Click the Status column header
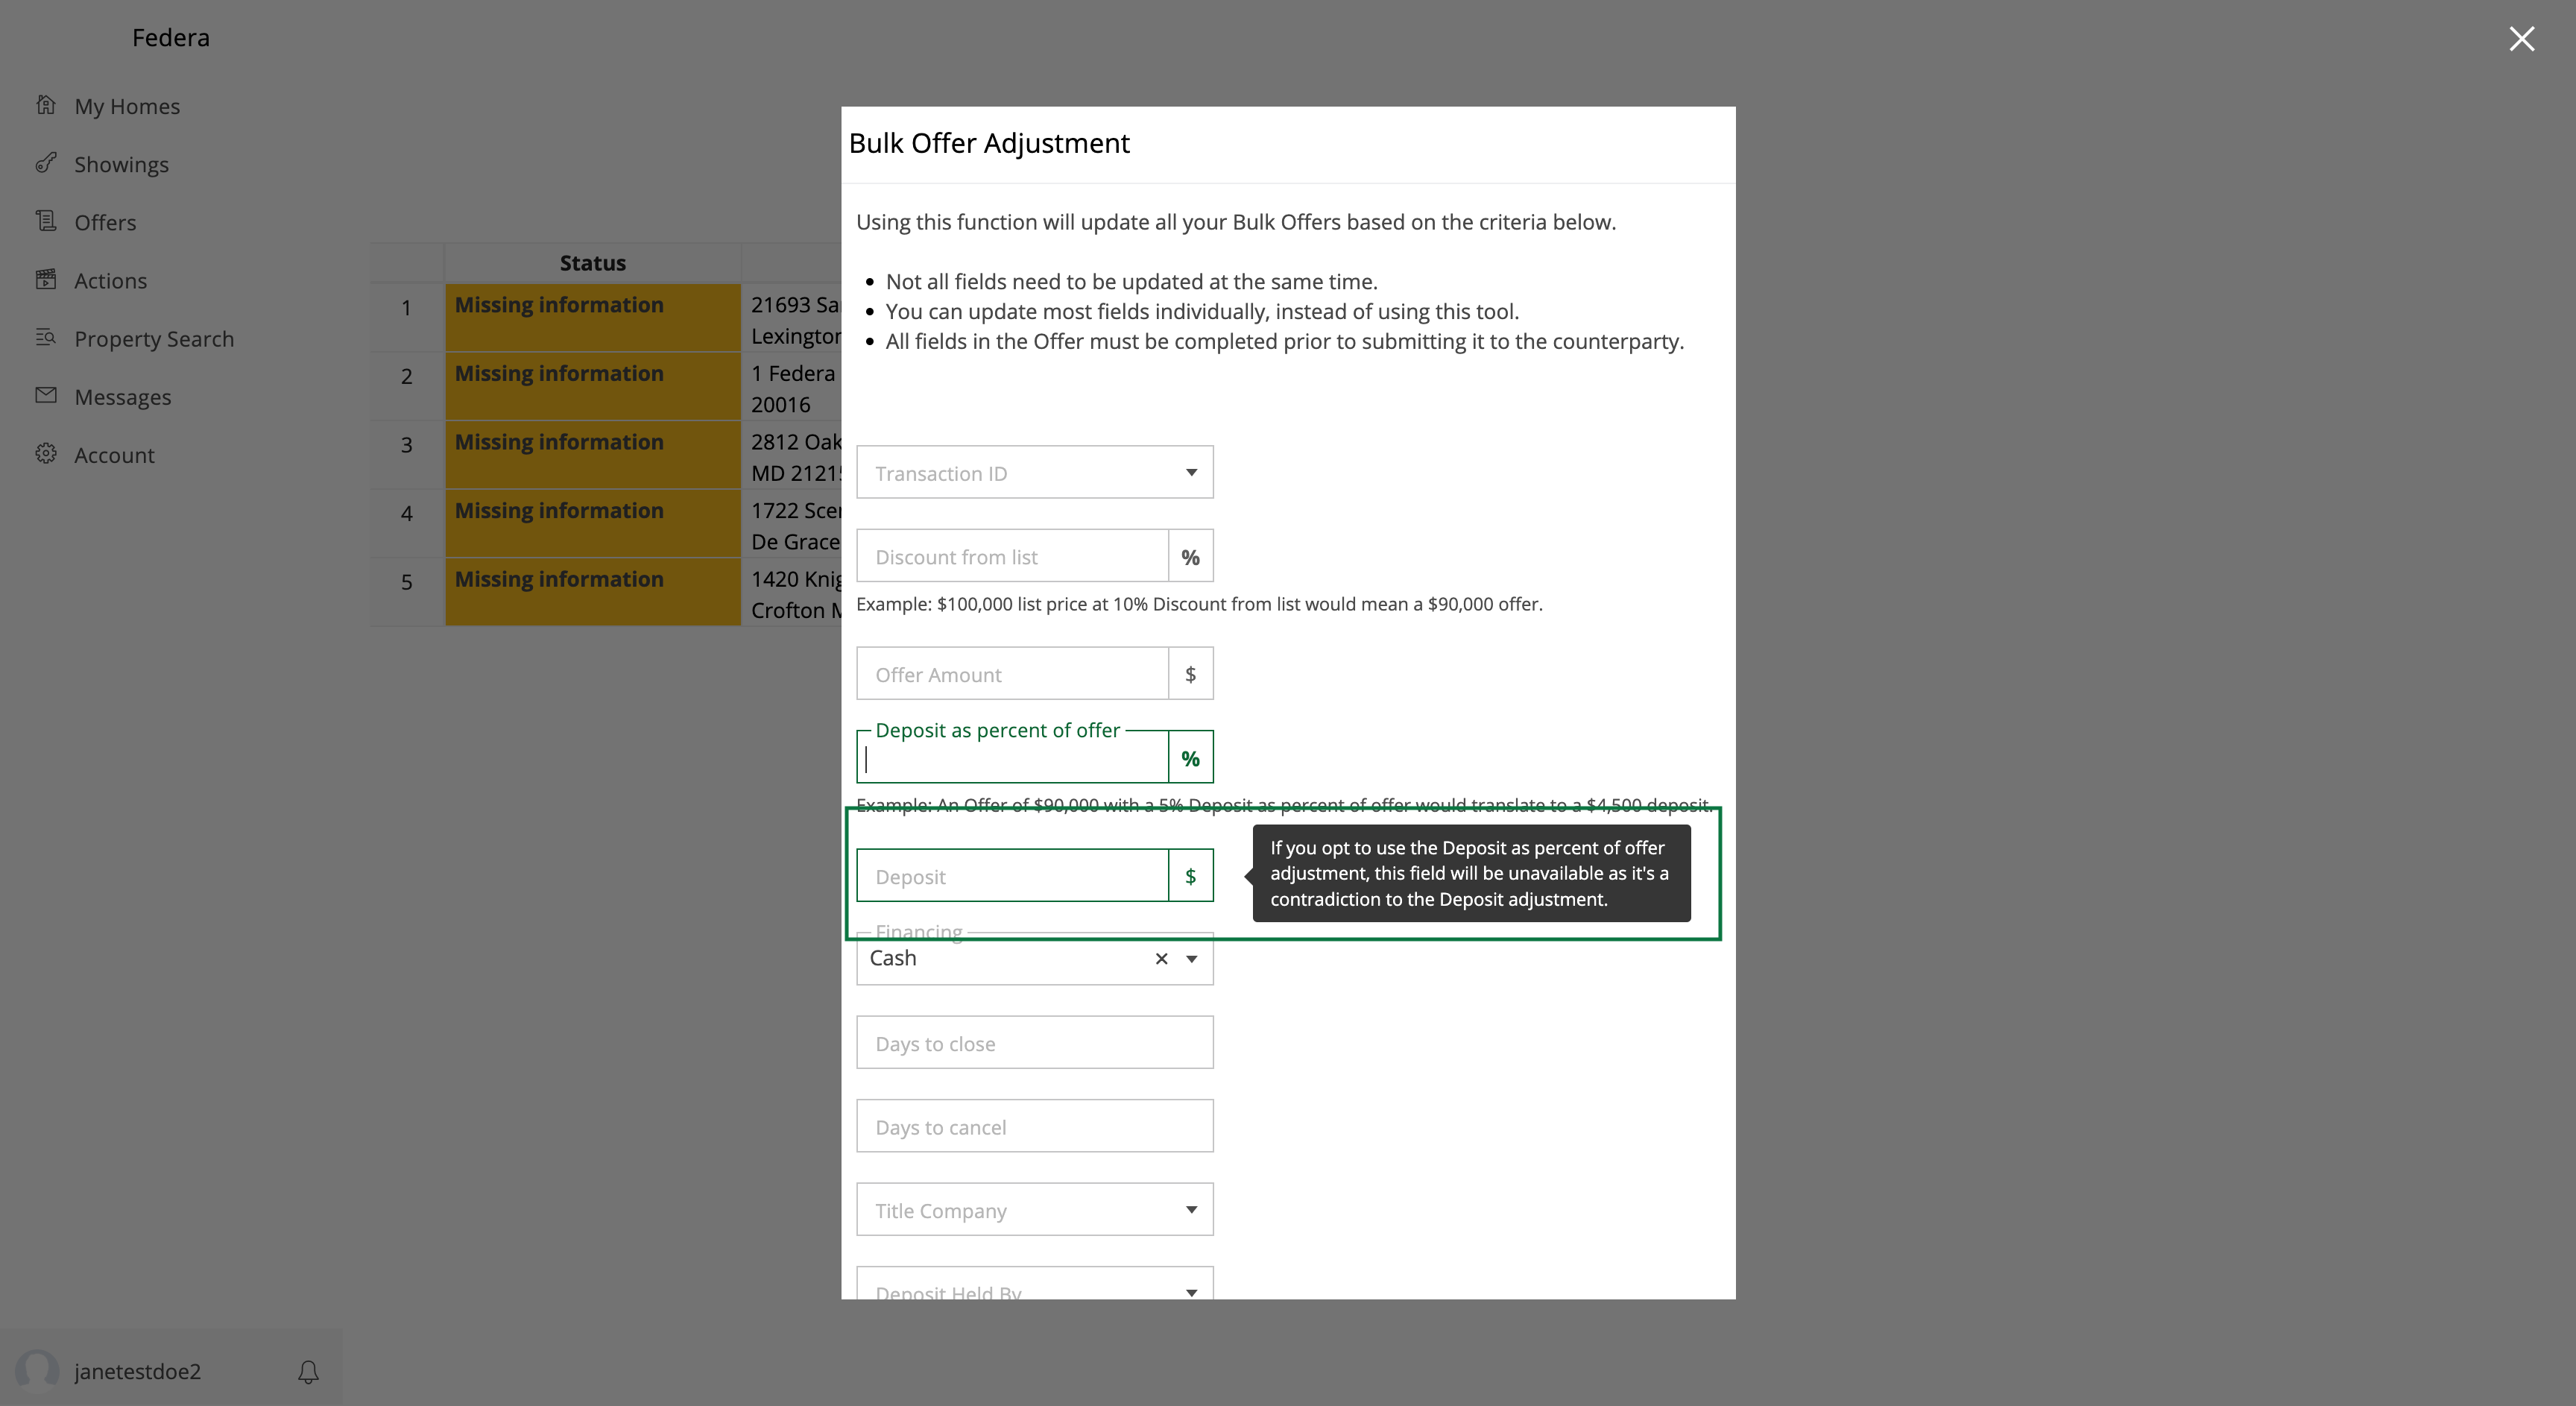The height and width of the screenshot is (1406, 2576). (x=593, y=262)
